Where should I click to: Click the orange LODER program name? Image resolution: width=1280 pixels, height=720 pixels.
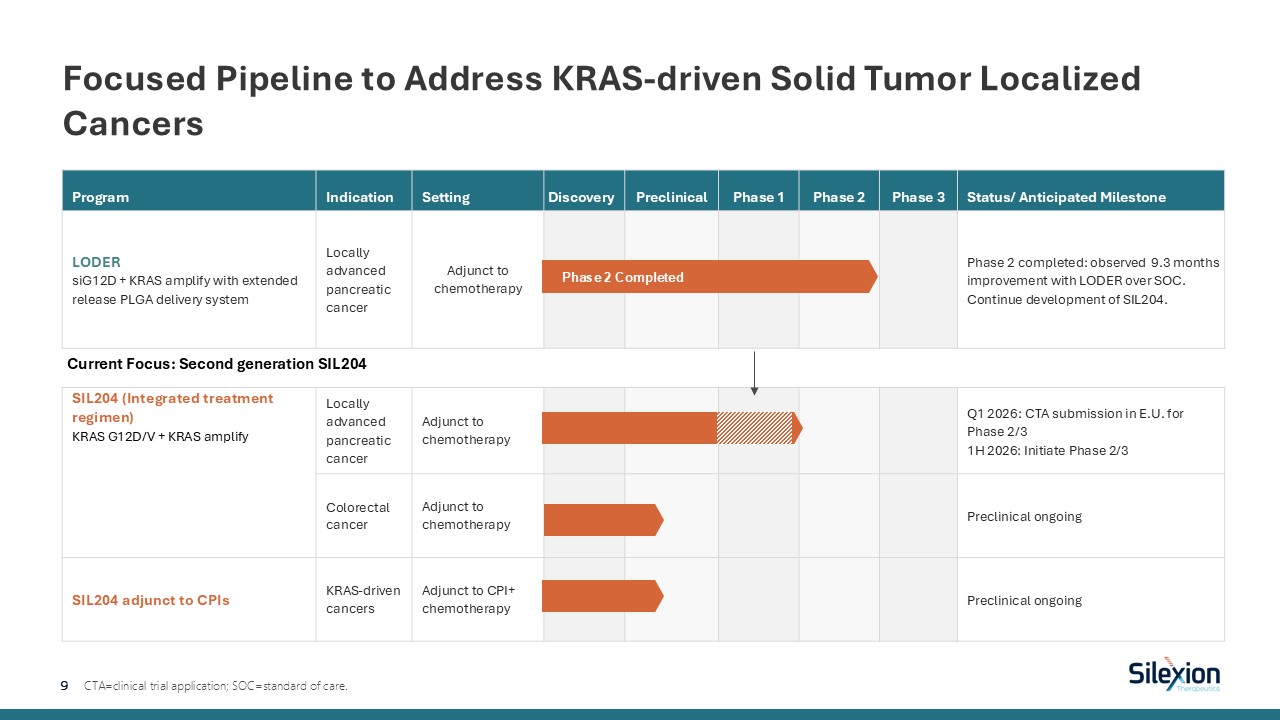click(93, 262)
